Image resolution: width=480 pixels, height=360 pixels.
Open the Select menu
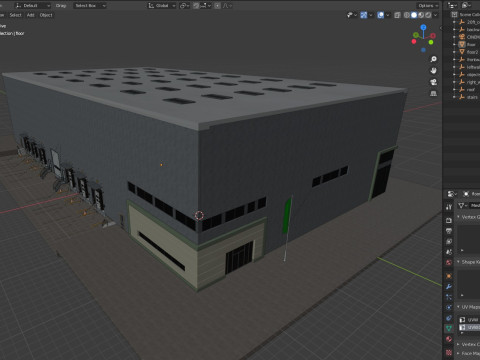point(15,15)
